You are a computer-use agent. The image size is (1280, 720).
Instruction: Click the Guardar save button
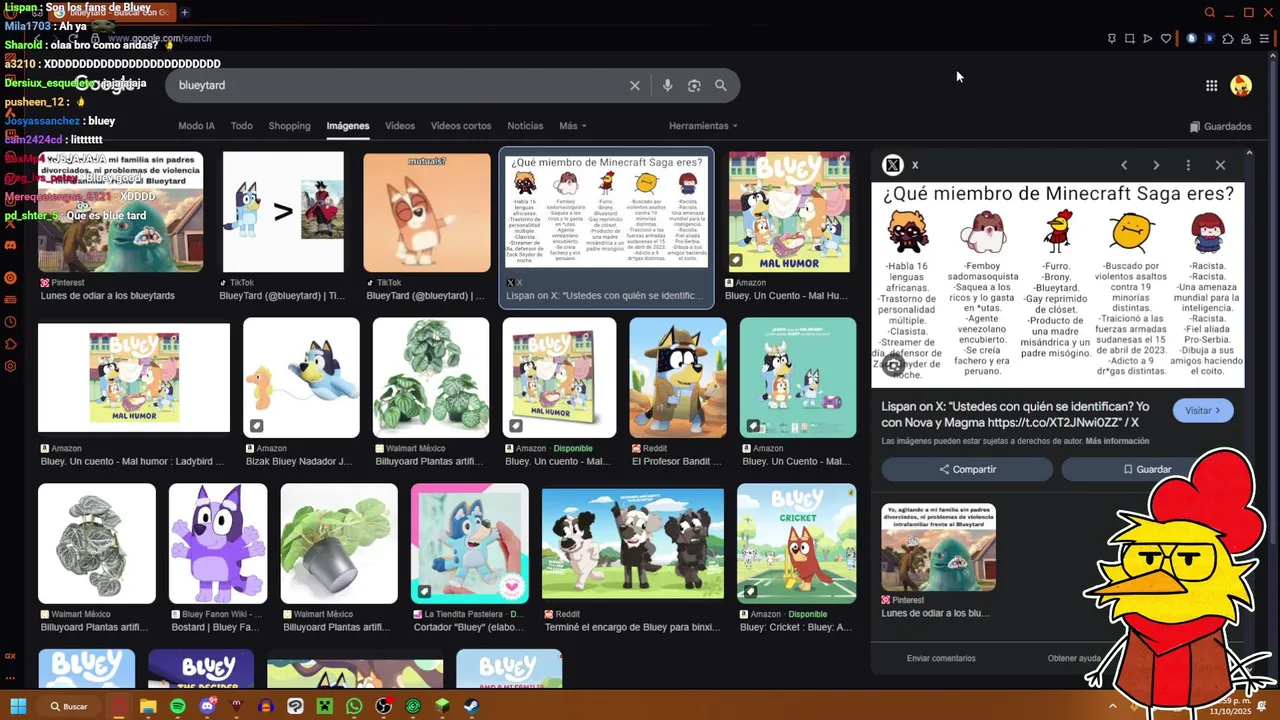[x=1146, y=469]
